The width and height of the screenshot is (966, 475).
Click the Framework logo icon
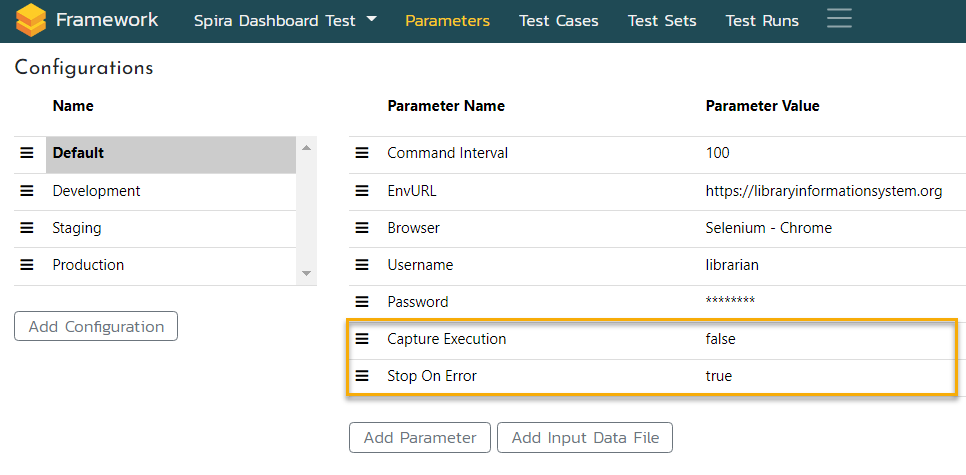click(x=31, y=20)
